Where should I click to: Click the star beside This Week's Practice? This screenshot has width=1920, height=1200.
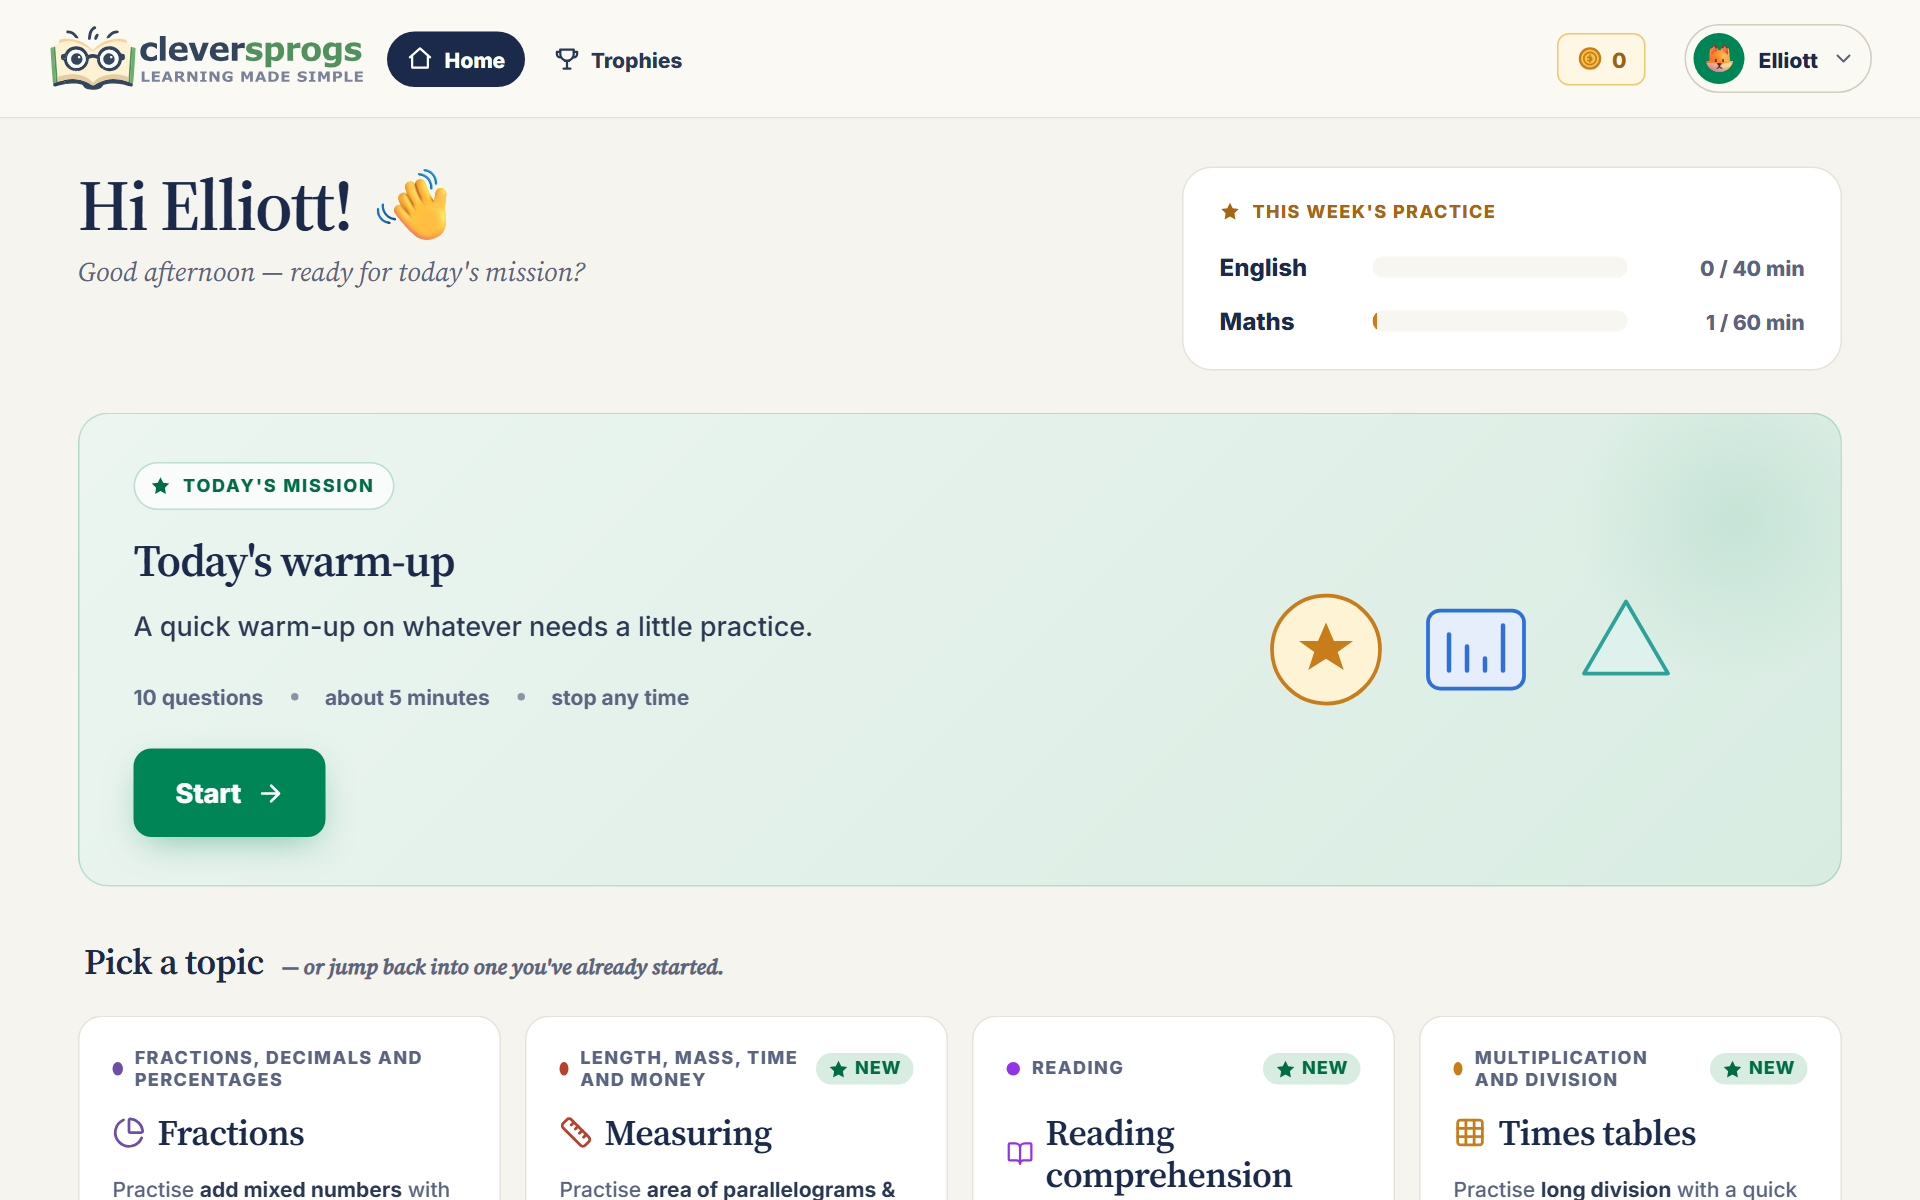[x=1230, y=211]
